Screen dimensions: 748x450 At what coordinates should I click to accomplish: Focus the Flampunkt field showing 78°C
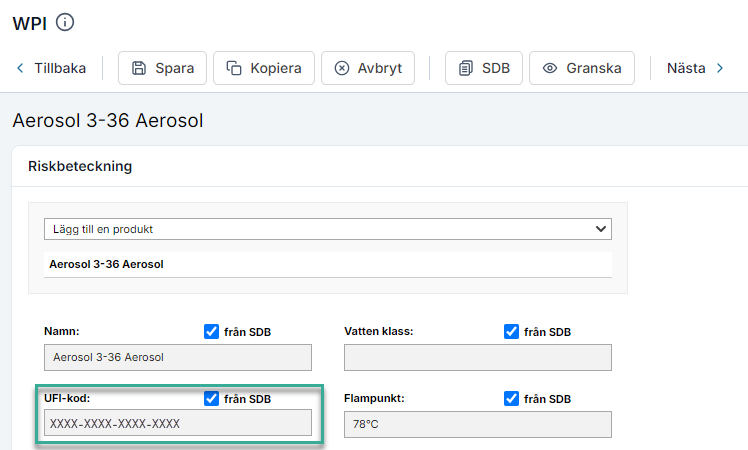(478, 424)
